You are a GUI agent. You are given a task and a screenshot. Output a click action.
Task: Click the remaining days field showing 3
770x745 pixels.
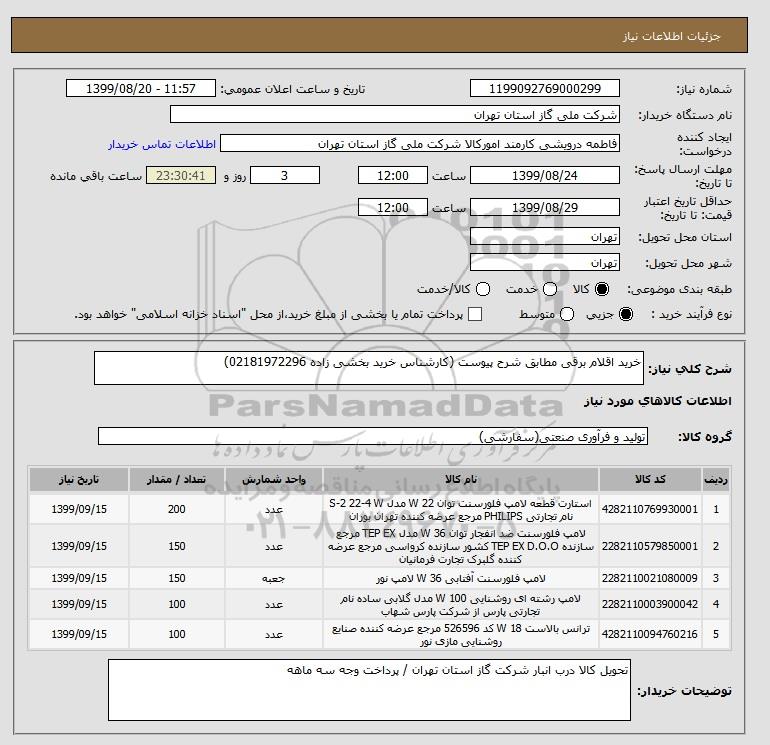tap(285, 175)
